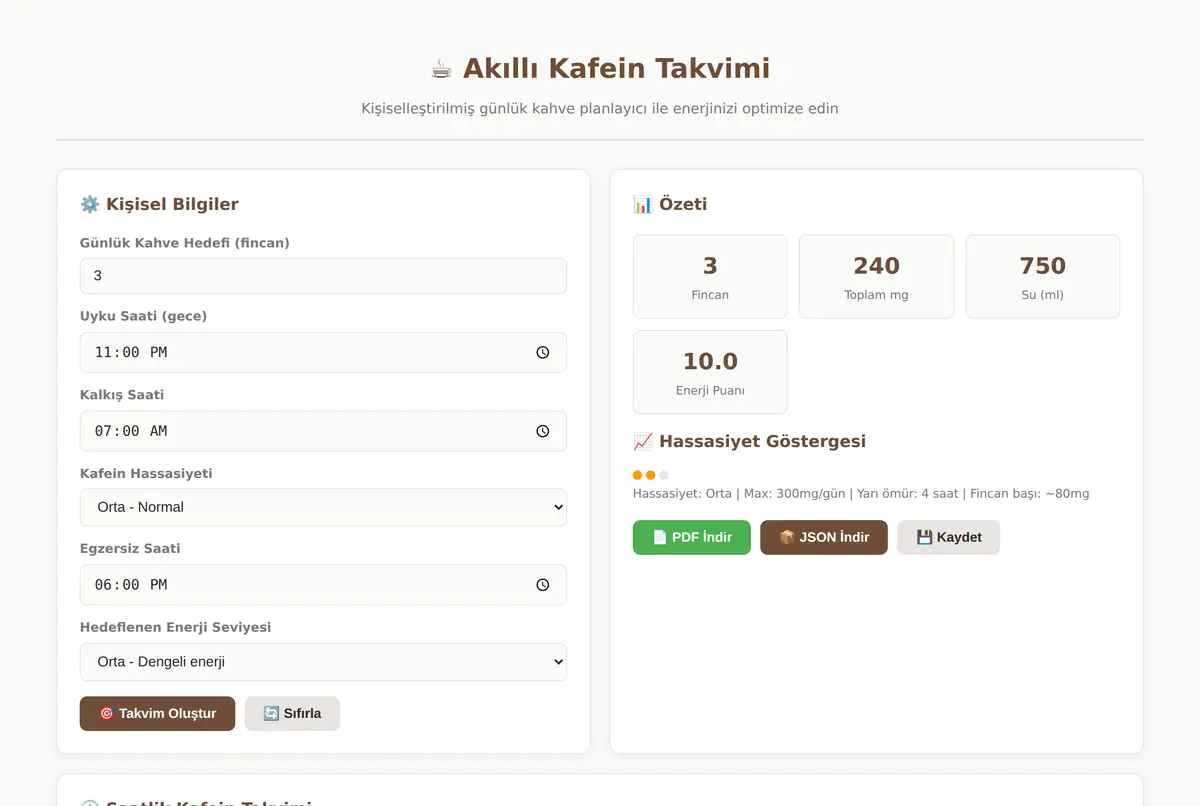Image resolution: width=1200 pixels, height=806 pixels.
Task: Click the Egzersiz Saati time input
Action: point(323,585)
